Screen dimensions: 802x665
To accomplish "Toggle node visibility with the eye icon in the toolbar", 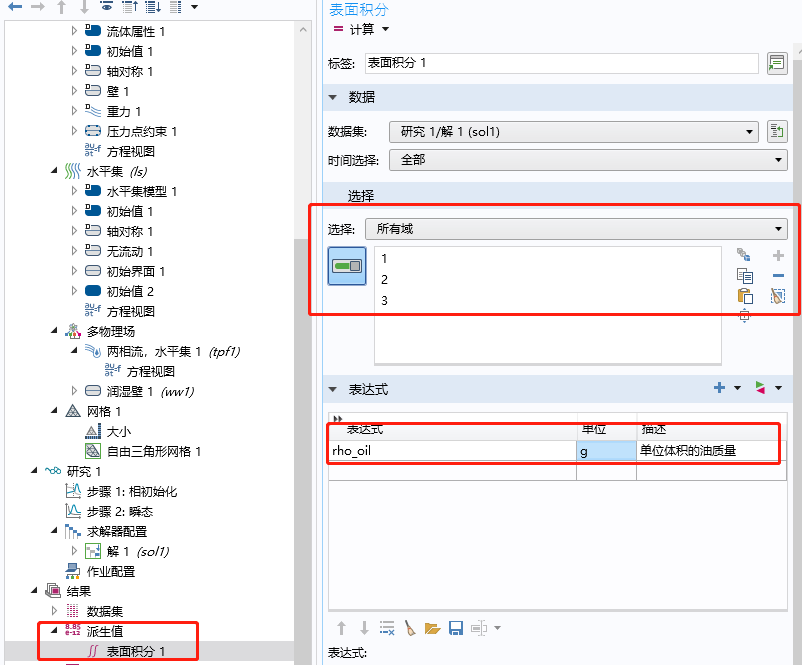I will click(108, 10).
